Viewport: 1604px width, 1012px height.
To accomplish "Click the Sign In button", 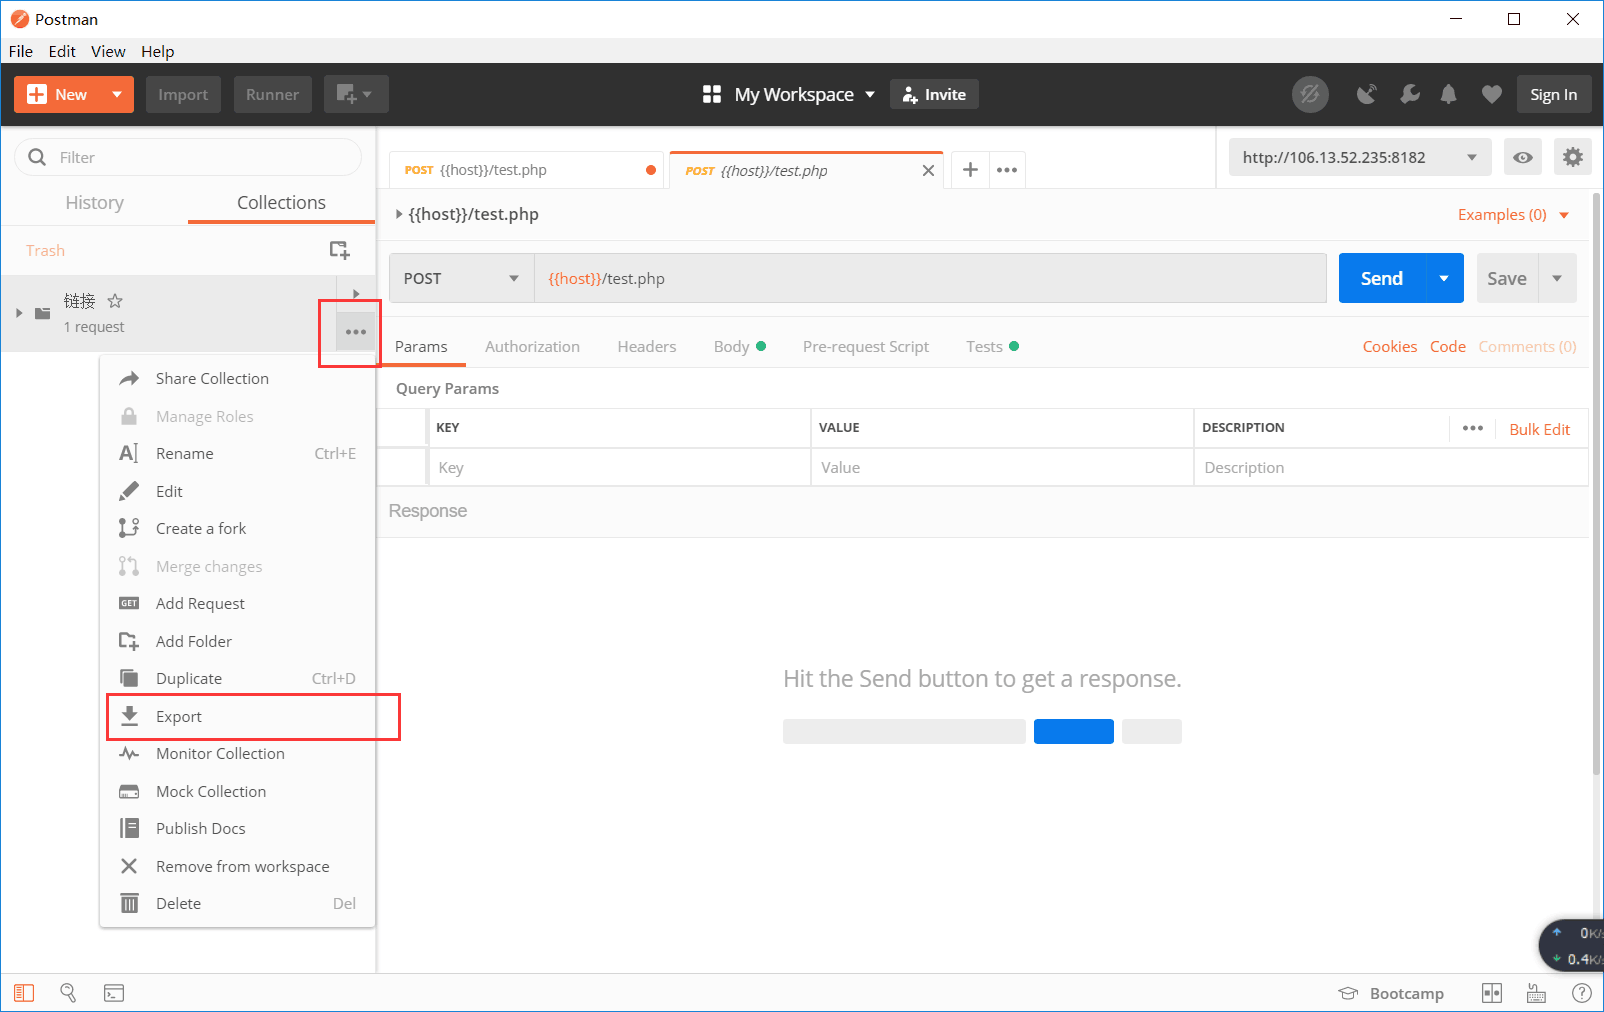I will point(1553,94).
